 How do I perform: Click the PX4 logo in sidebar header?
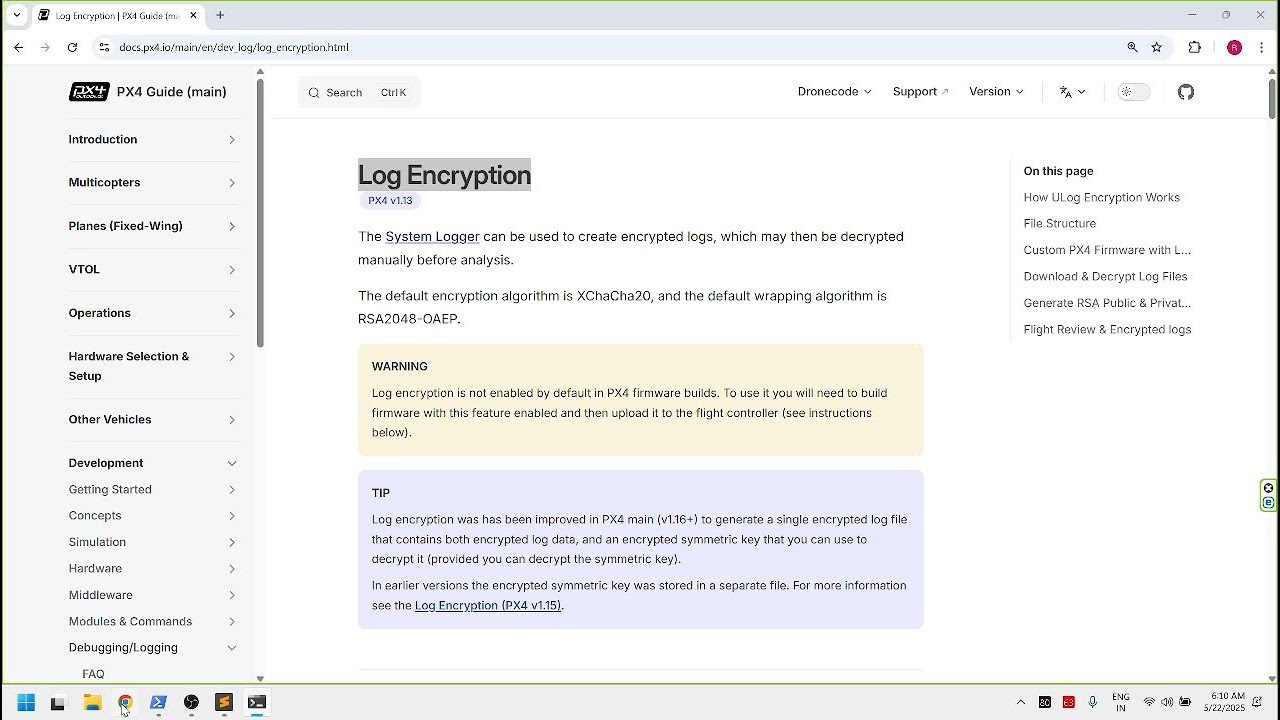coord(89,92)
